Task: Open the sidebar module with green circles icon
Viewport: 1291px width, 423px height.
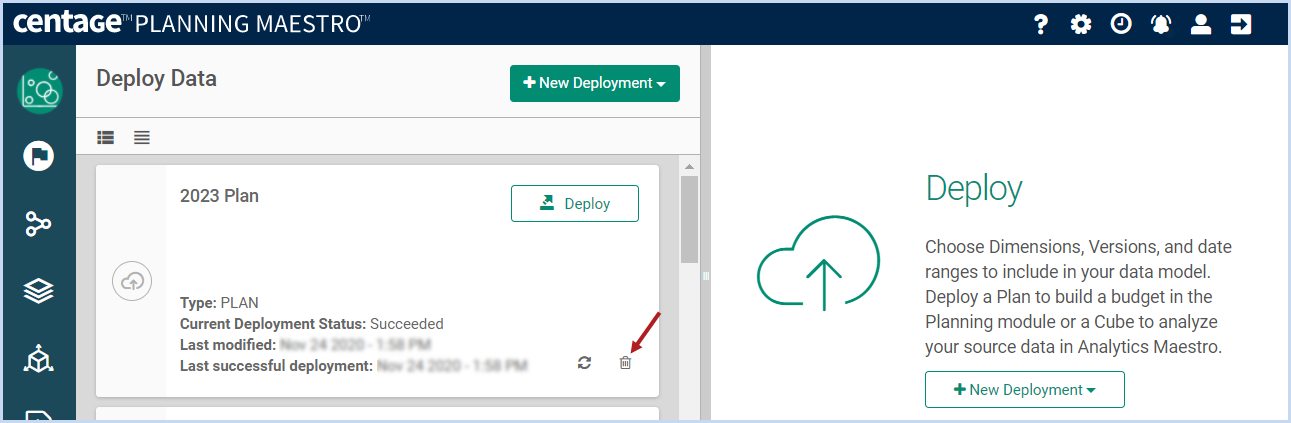Action: (39, 91)
